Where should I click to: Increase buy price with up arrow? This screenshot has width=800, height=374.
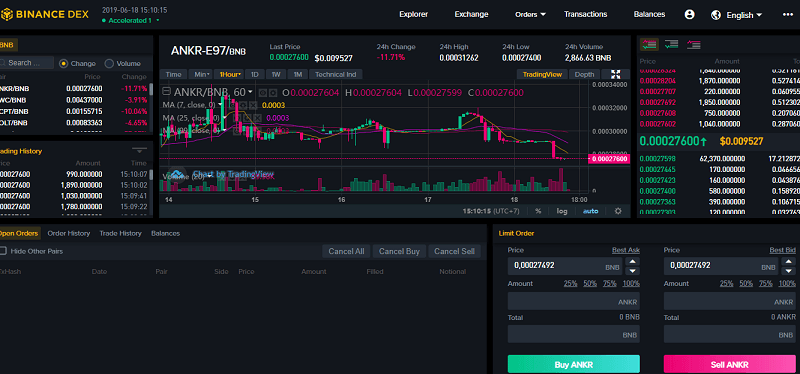click(632, 261)
